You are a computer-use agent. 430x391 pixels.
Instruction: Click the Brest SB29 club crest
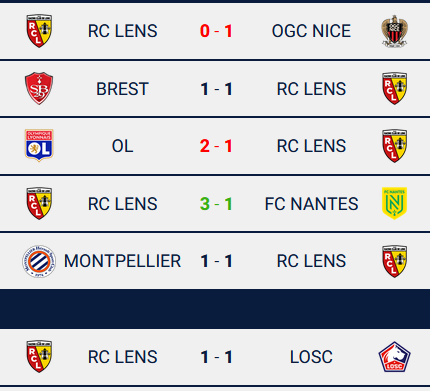39,88
